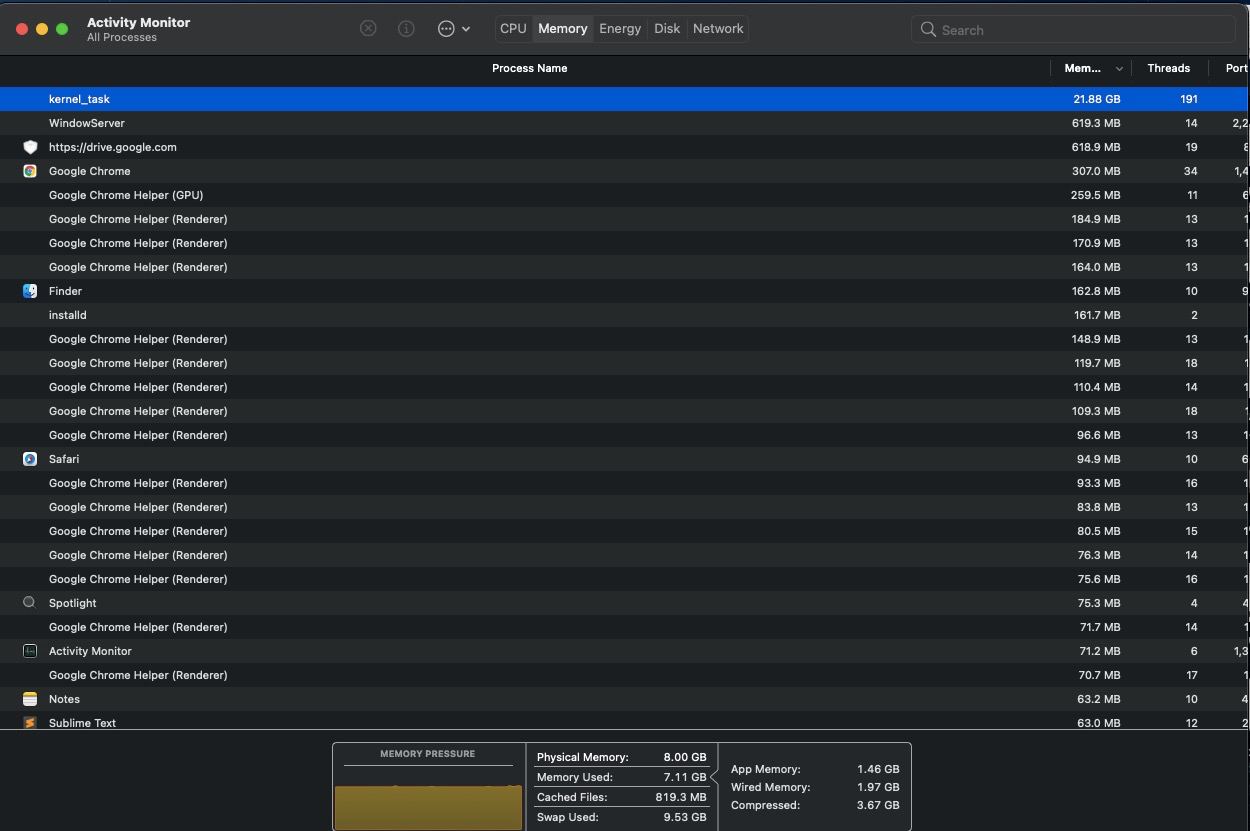Sort by the Memory column header
The image size is (1250, 831).
(1082, 68)
